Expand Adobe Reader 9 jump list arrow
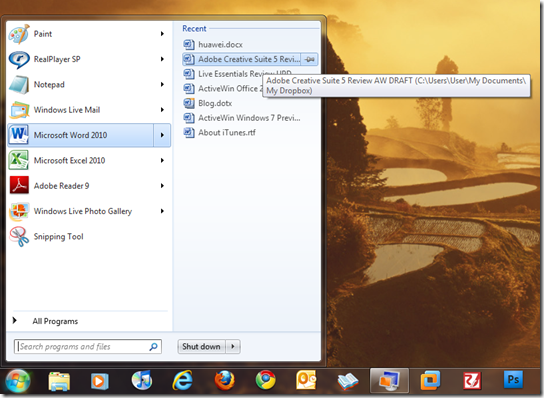Viewport: 544px width, 398px height. click(162, 186)
